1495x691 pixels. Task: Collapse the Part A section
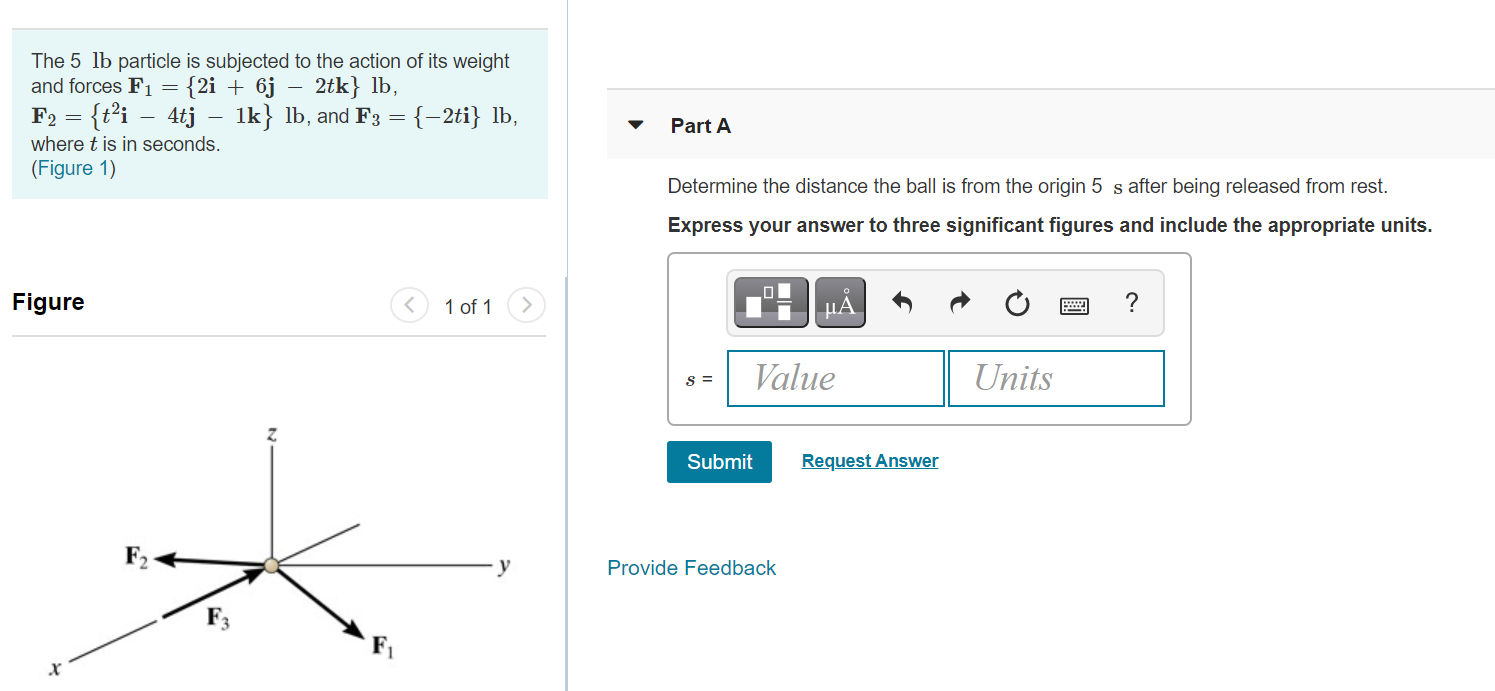[x=636, y=125]
